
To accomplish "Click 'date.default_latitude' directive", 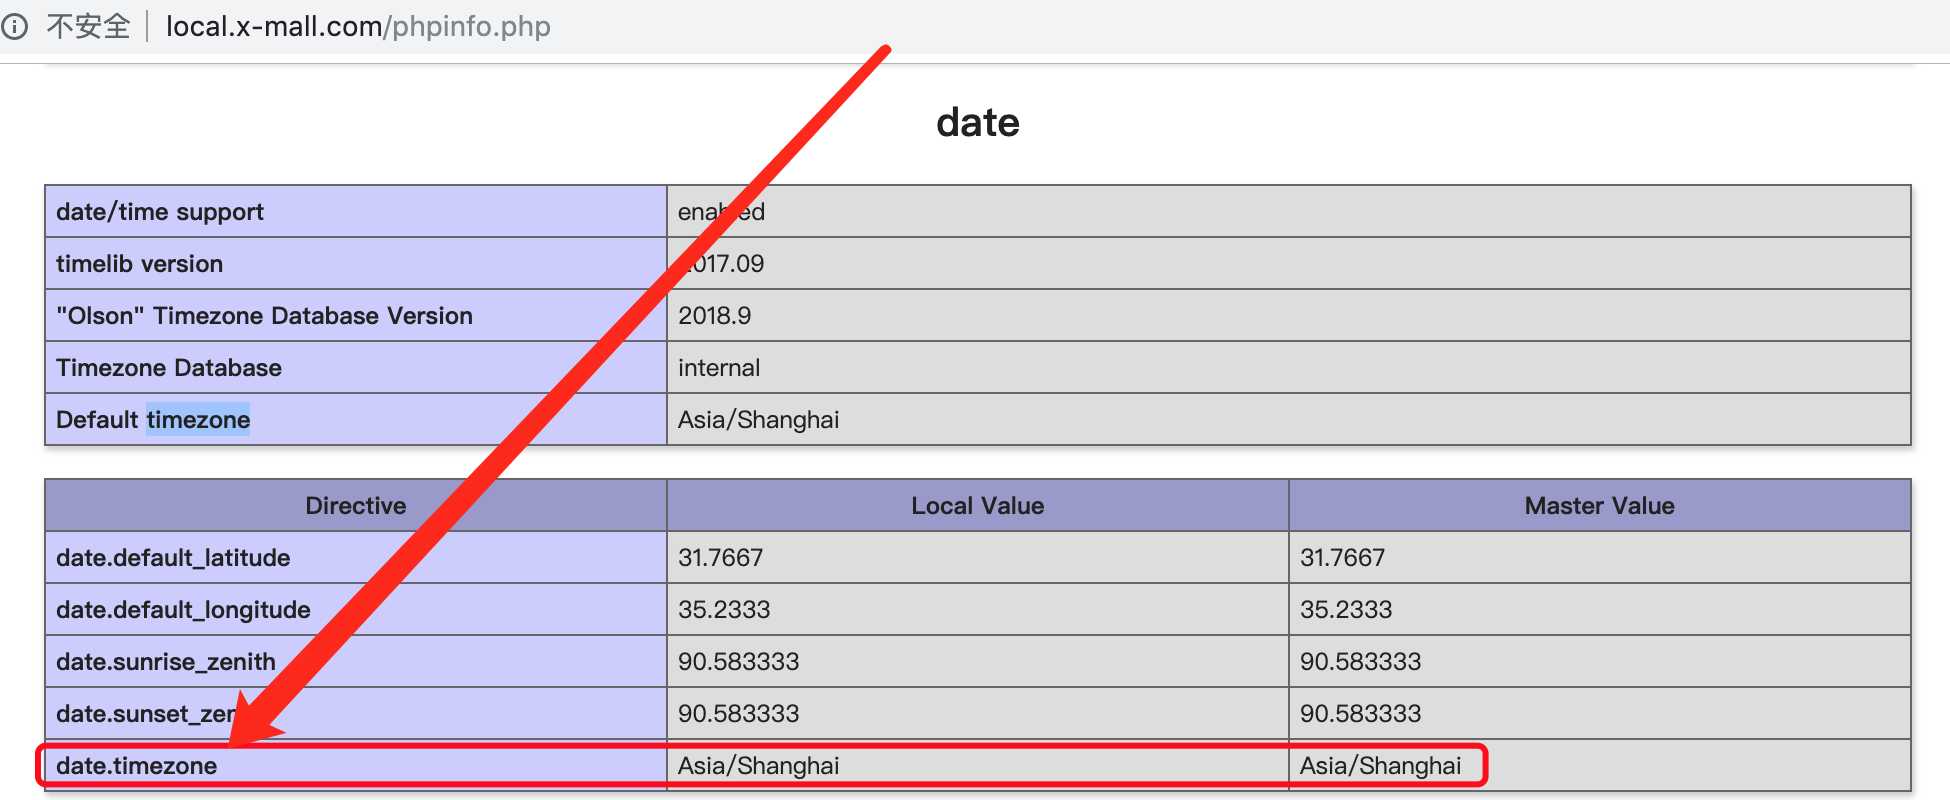I will (x=173, y=558).
